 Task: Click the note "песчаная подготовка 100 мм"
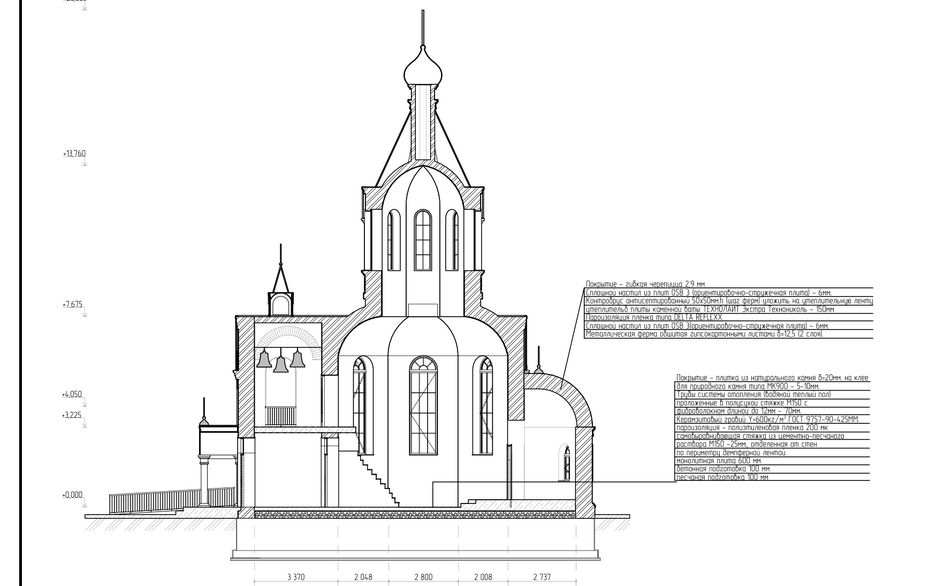[722, 477]
